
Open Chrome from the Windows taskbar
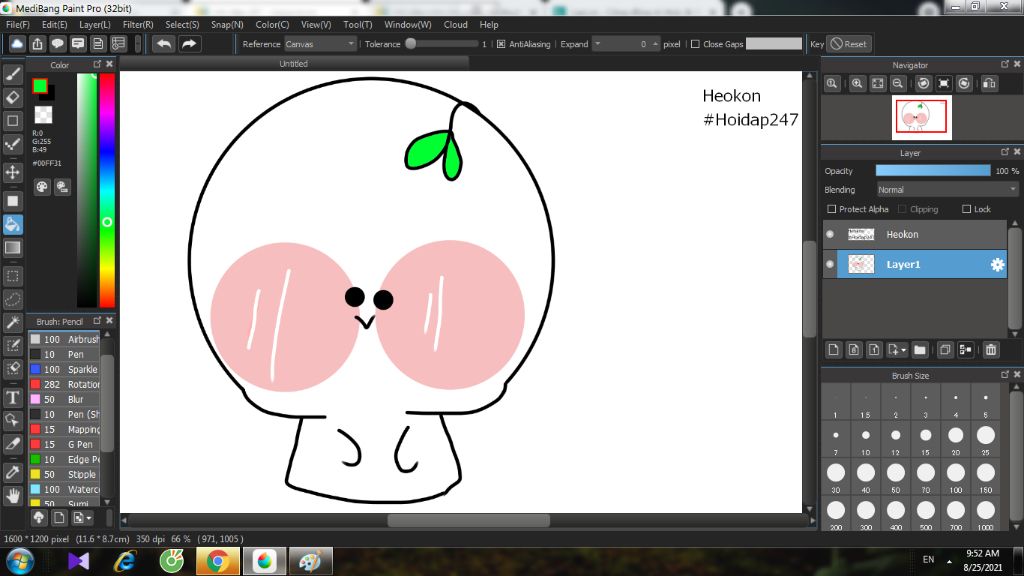pyautogui.click(x=217, y=561)
